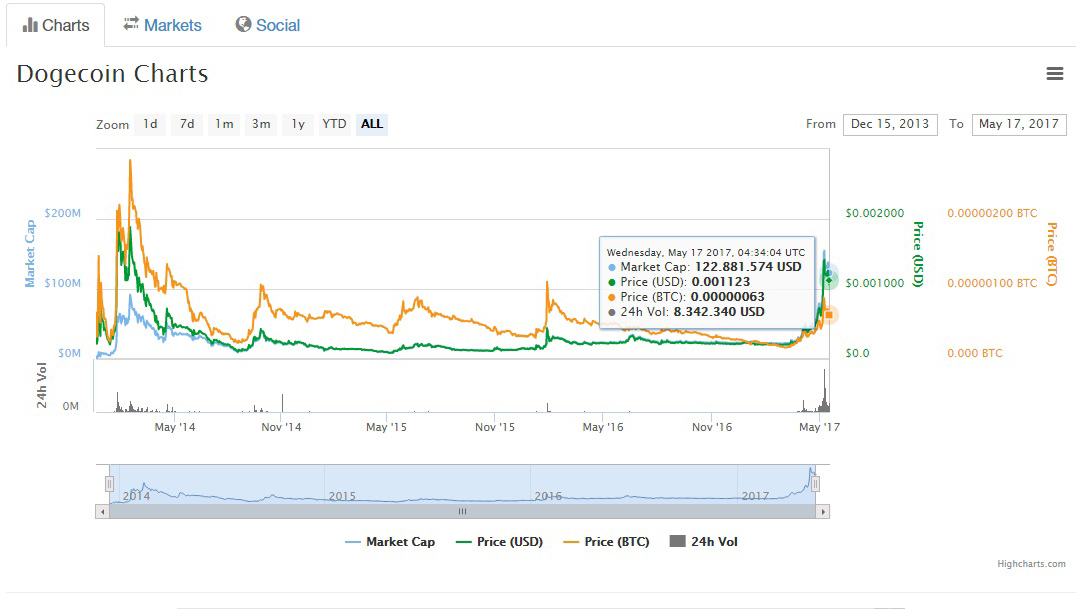This screenshot has width=1081, height=609.
Task: Click the Dogecoin Charts heading
Action: coord(112,74)
